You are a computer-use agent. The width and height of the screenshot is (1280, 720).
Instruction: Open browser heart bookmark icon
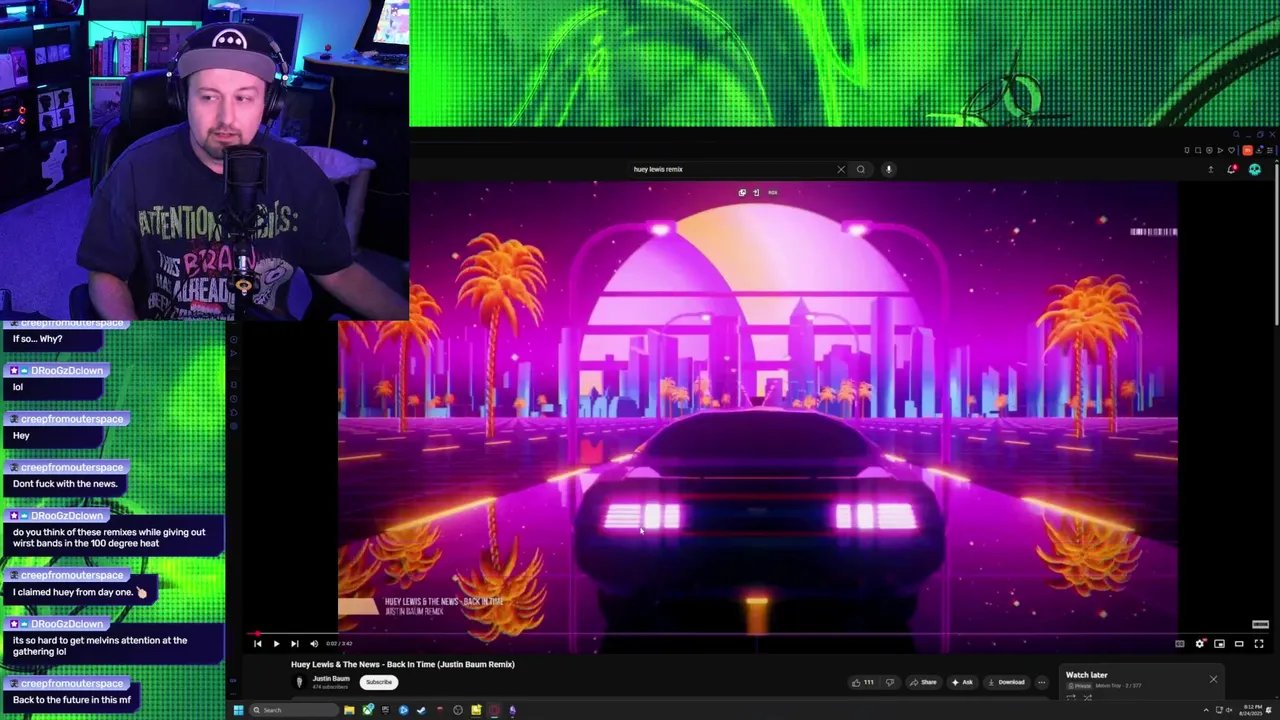1231,150
